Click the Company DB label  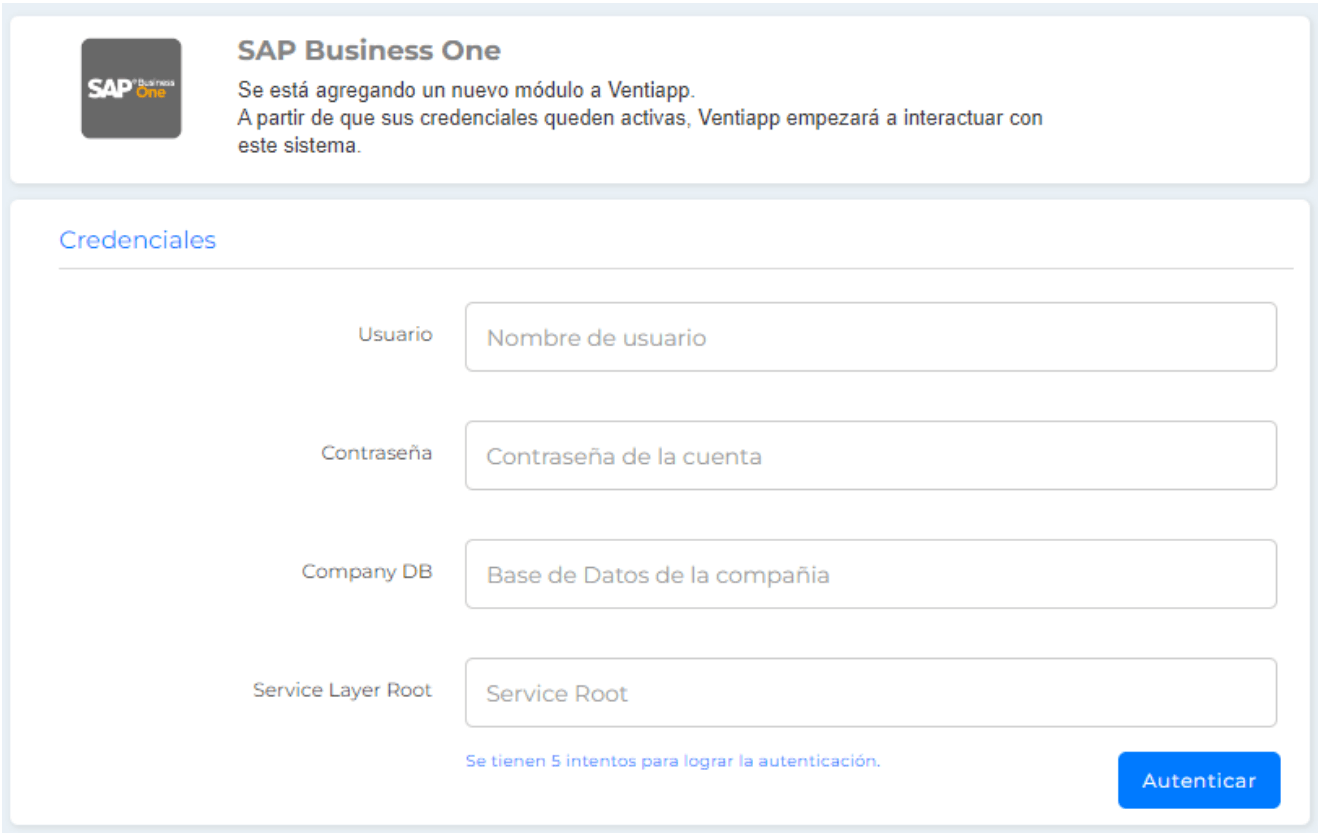[367, 572]
